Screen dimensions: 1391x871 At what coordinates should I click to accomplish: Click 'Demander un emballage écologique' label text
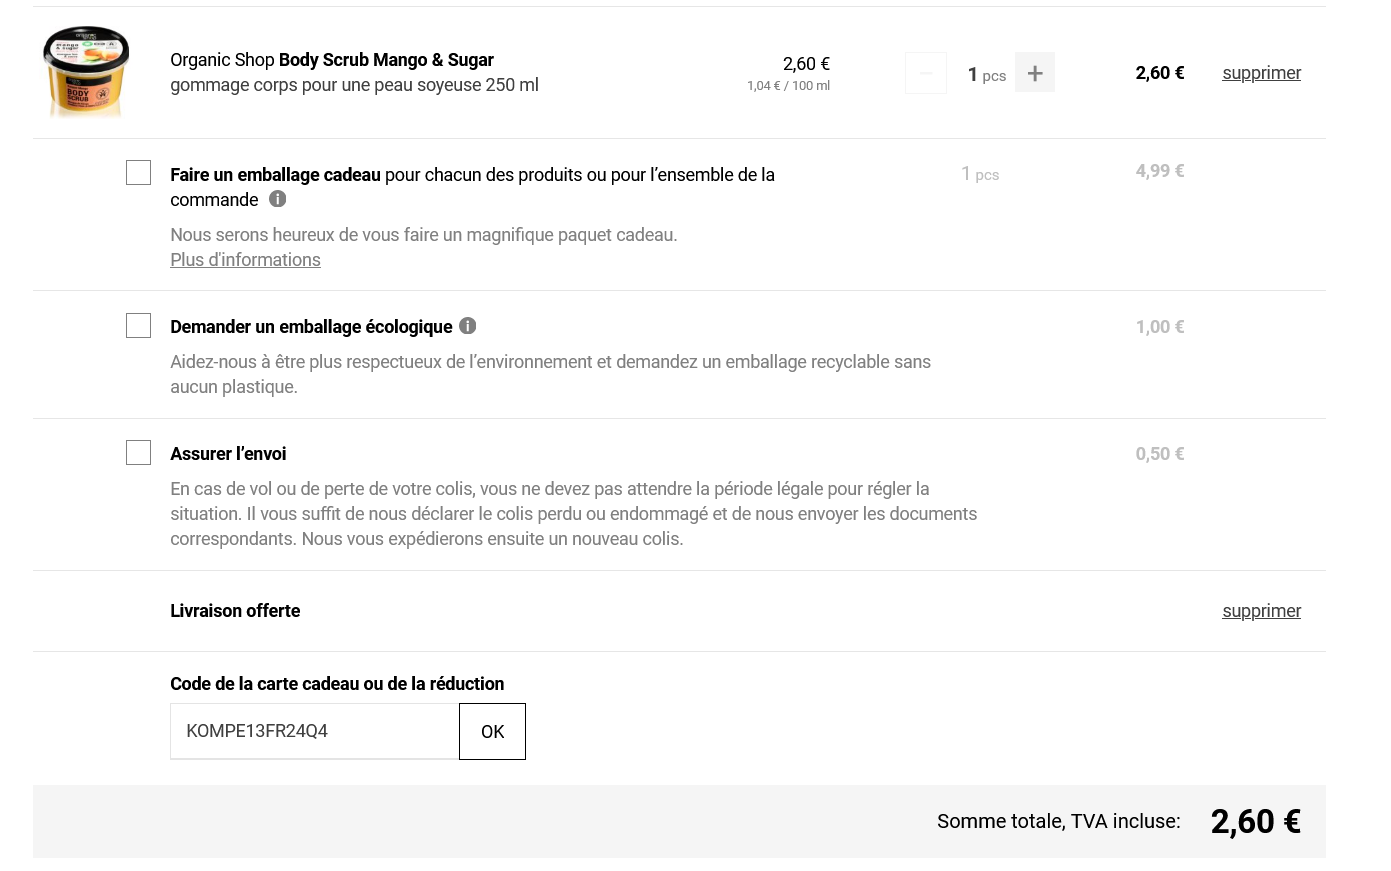310,327
